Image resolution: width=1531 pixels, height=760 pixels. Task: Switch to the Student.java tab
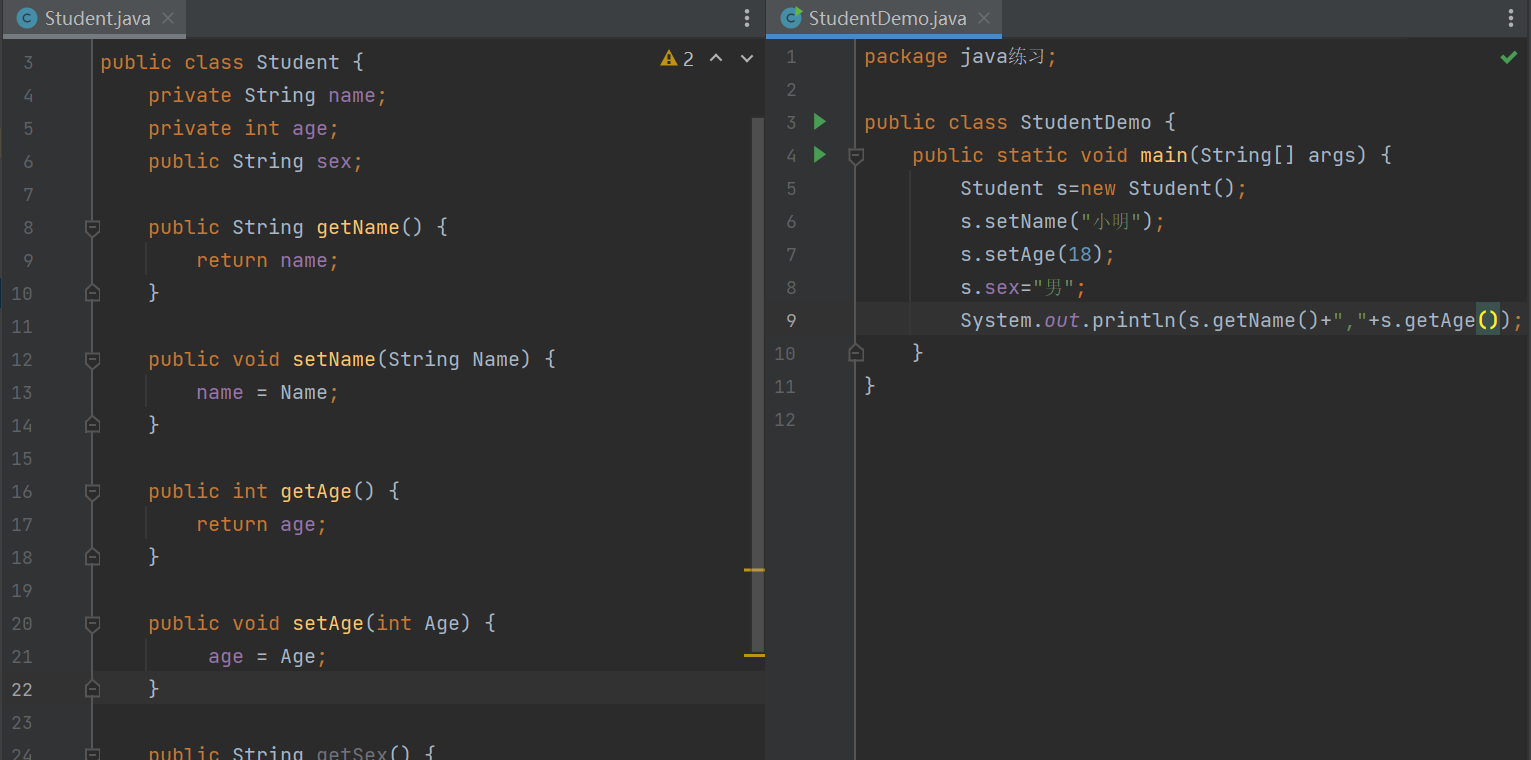(x=97, y=19)
